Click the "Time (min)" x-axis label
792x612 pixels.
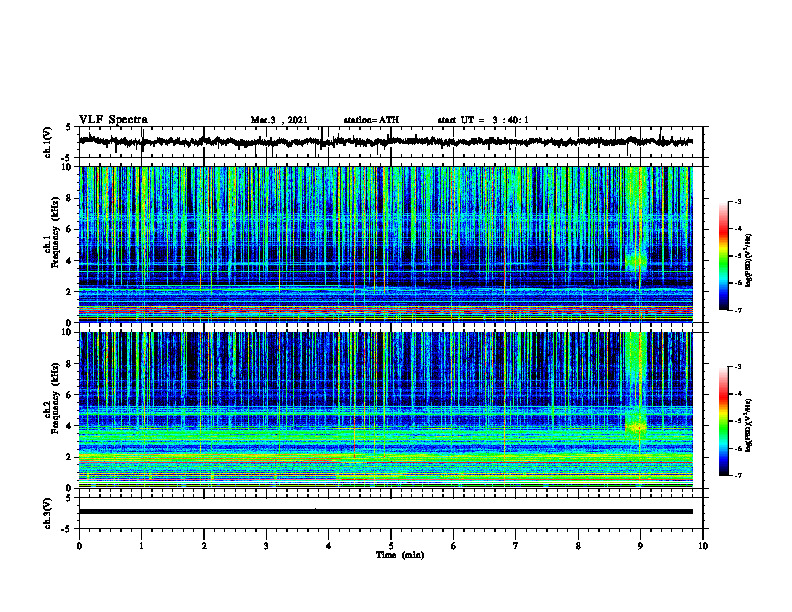[x=400, y=555]
